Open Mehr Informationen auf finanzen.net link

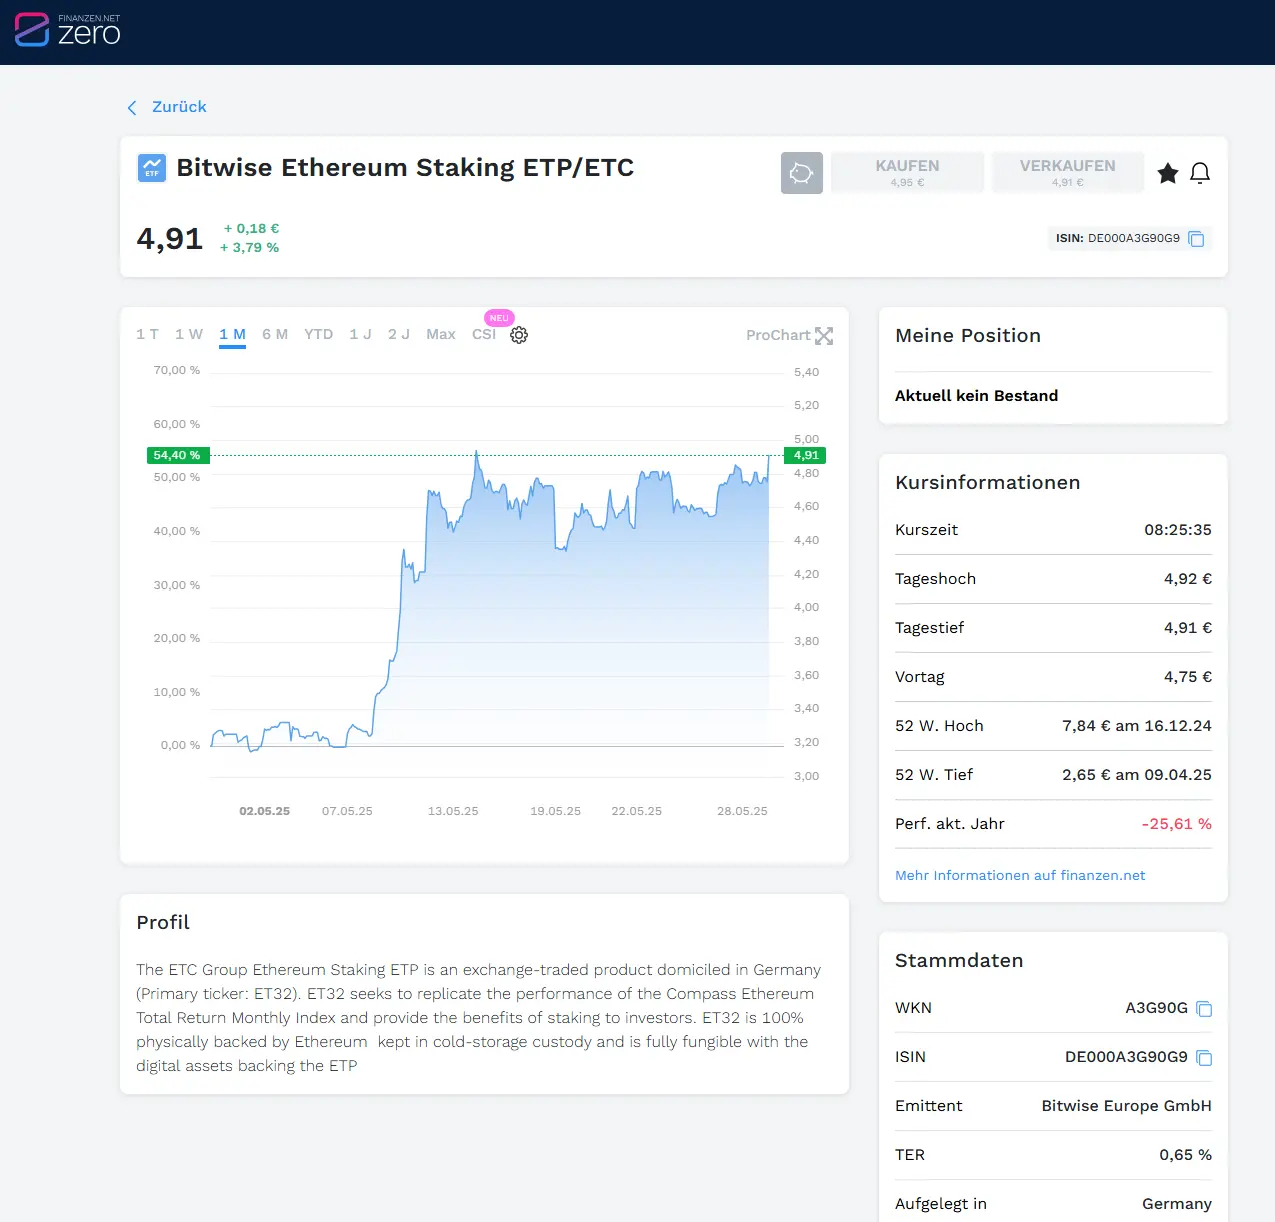point(1020,875)
